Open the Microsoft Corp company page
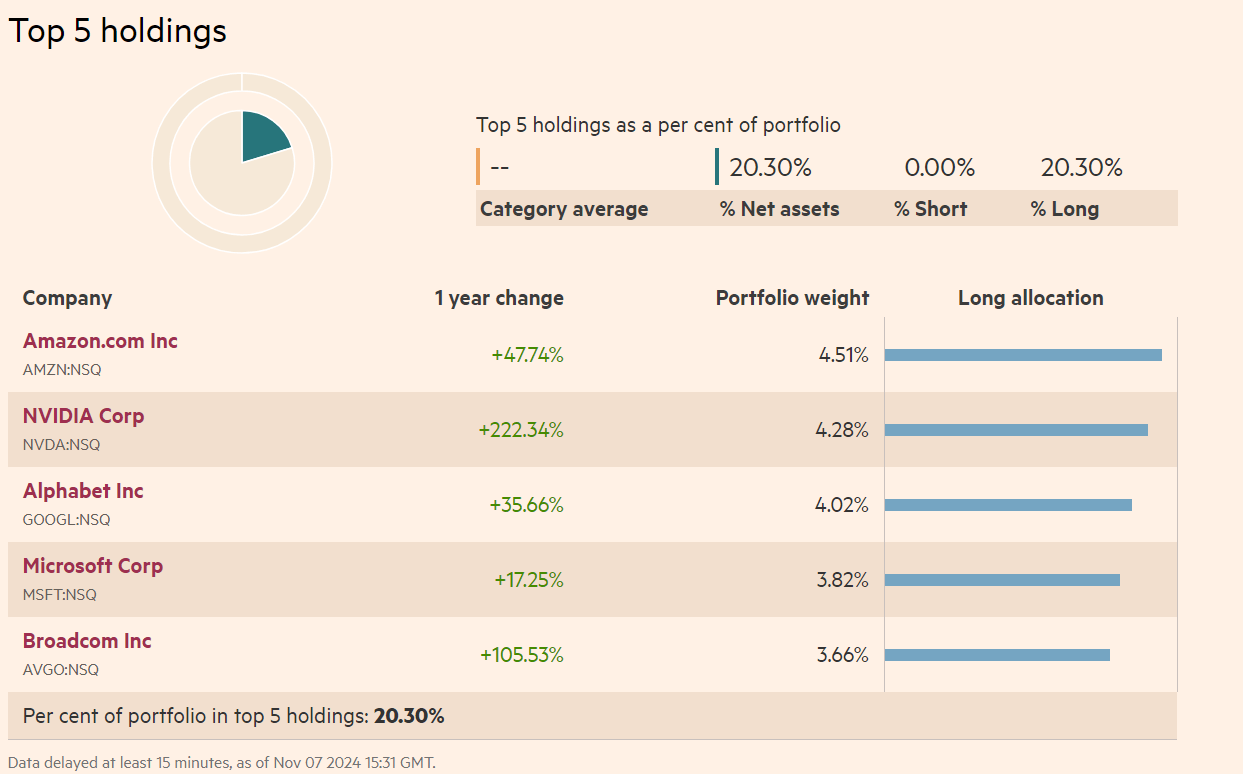 [92, 566]
